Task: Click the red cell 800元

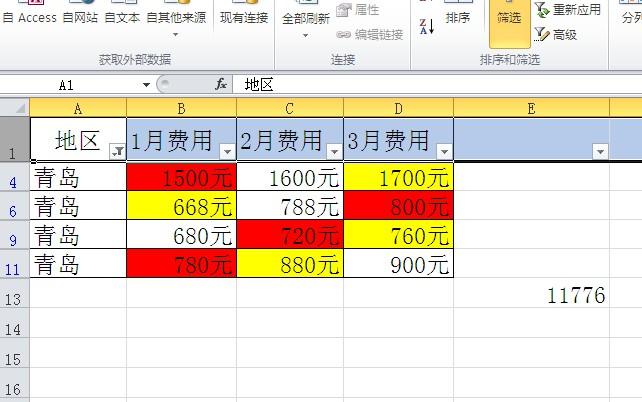Action: [398, 206]
